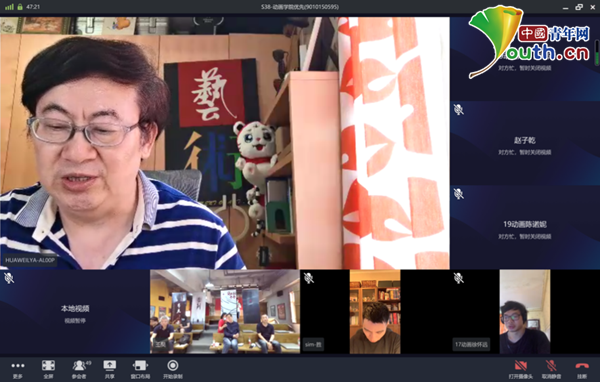This screenshot has width=600, height=382.
Task: Select the 本地视频 local video tile
Action: coord(75,312)
